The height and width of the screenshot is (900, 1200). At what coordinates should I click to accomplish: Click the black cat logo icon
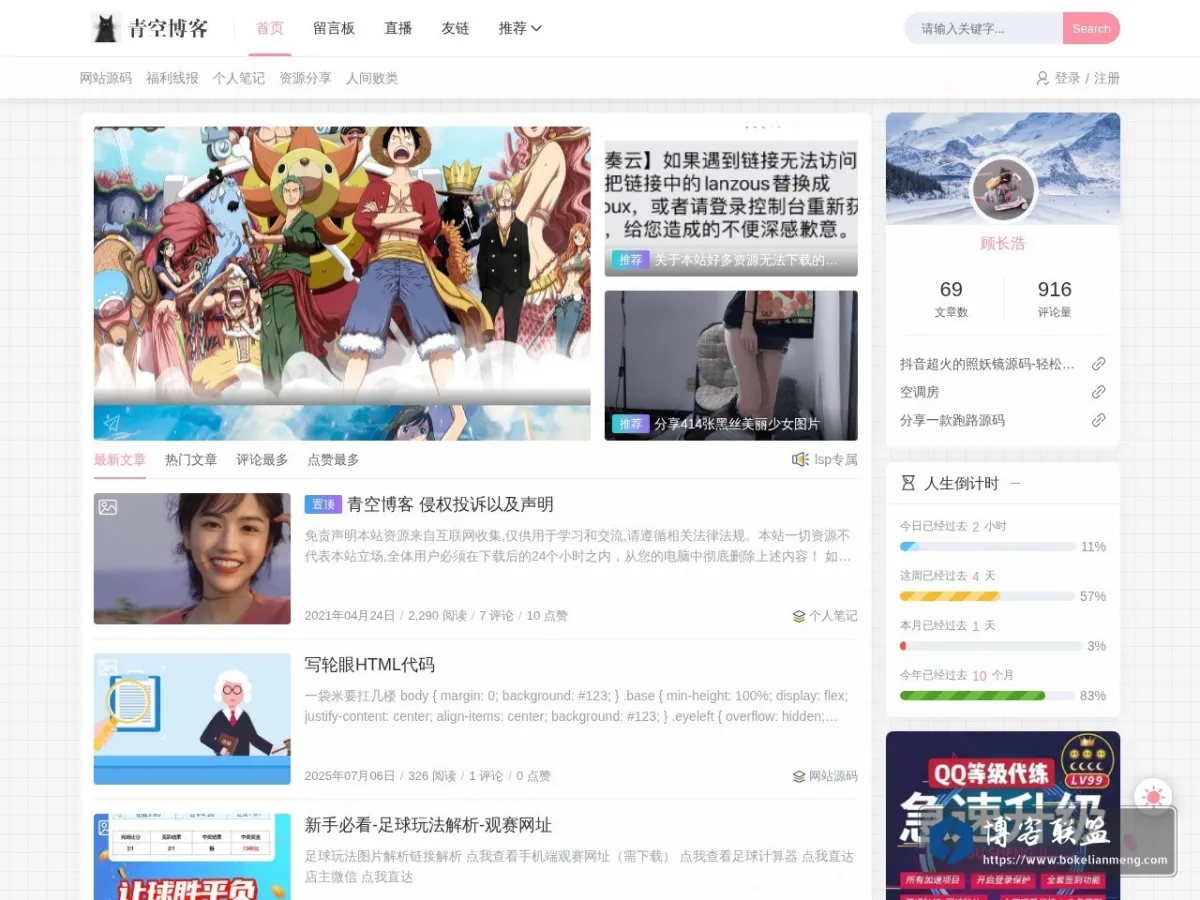pyautogui.click(x=105, y=28)
